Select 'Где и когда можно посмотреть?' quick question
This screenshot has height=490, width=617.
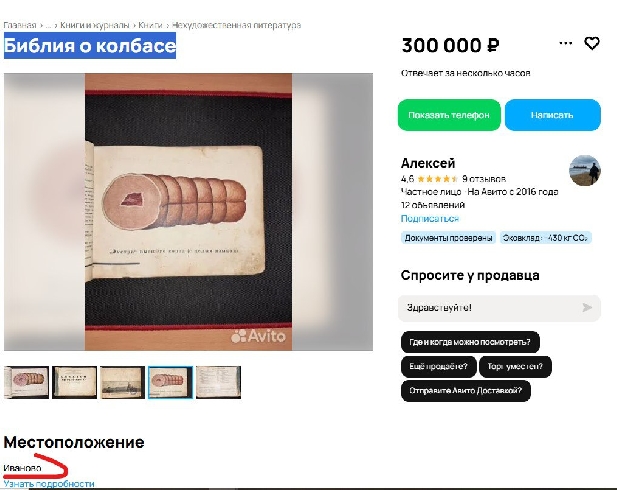pos(470,342)
